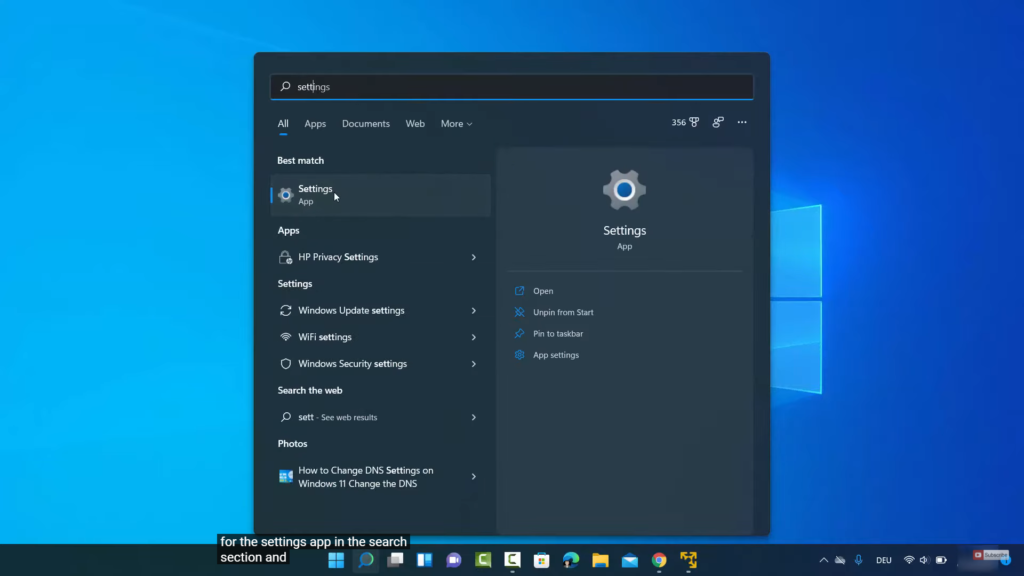Open the three-dot search options menu
The image size is (1024, 576).
[742, 123]
